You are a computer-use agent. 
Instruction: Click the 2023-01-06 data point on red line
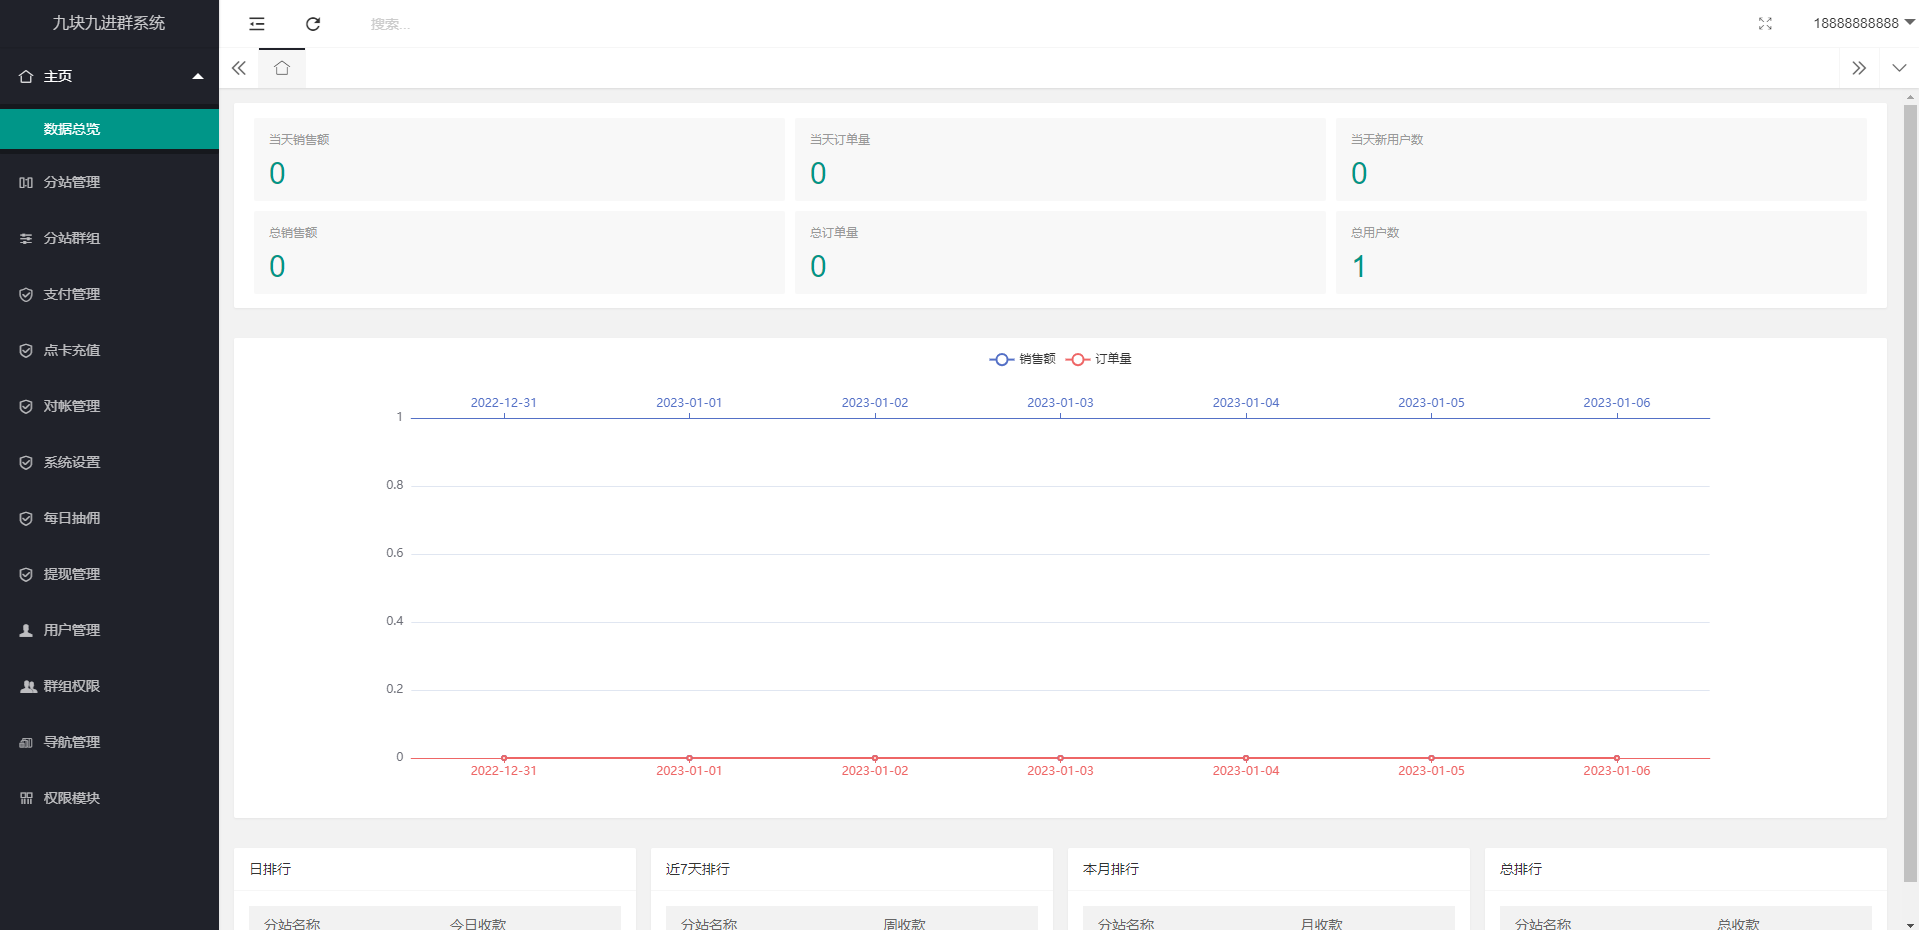1617,758
